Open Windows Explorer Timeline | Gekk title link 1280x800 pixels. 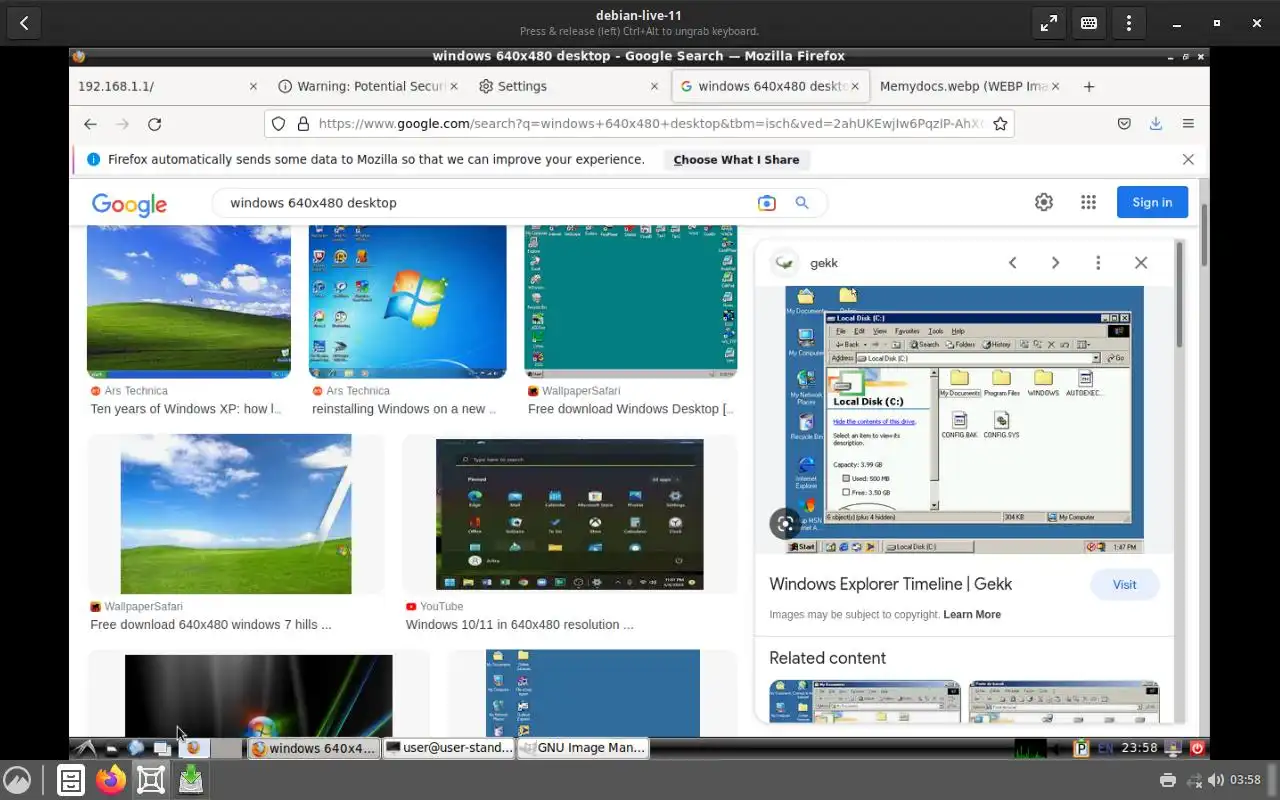pos(890,584)
